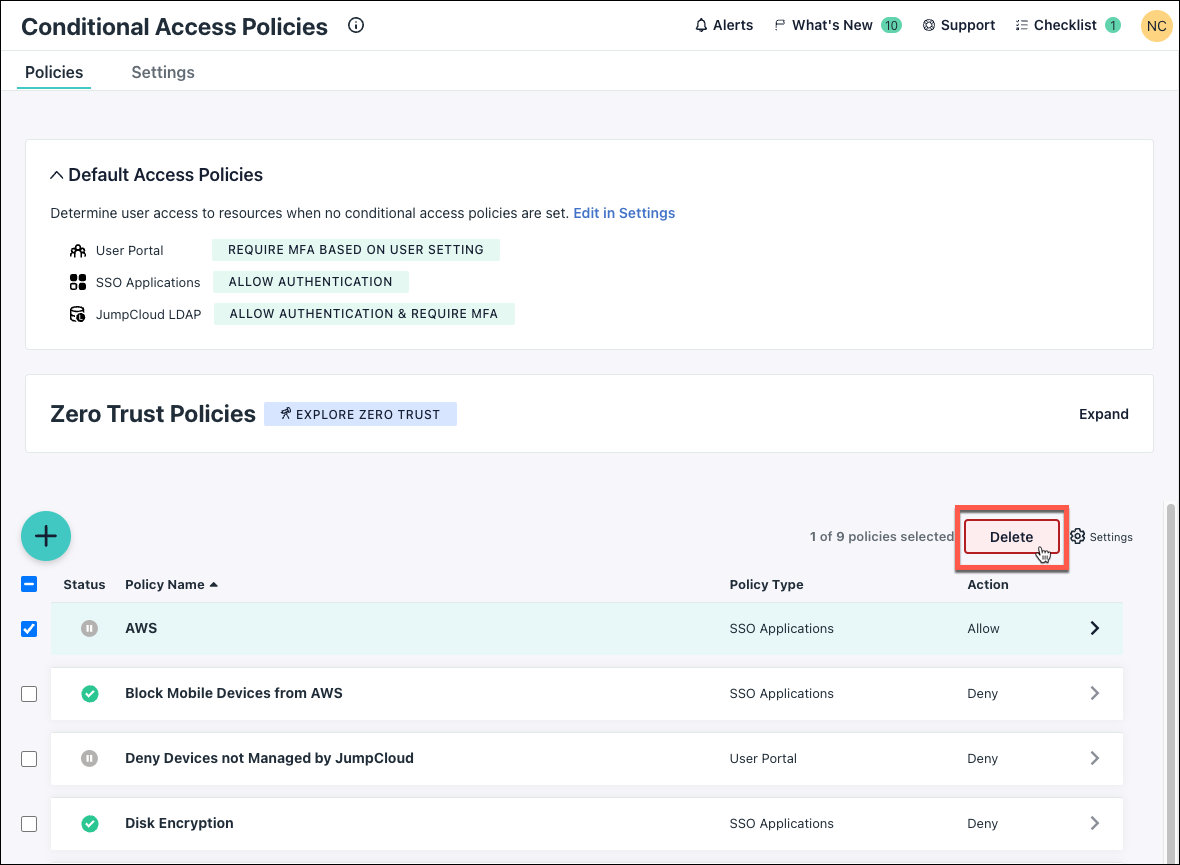Click the green plus button to add a policy
Screen dimensions: 1180x865
coord(46,536)
